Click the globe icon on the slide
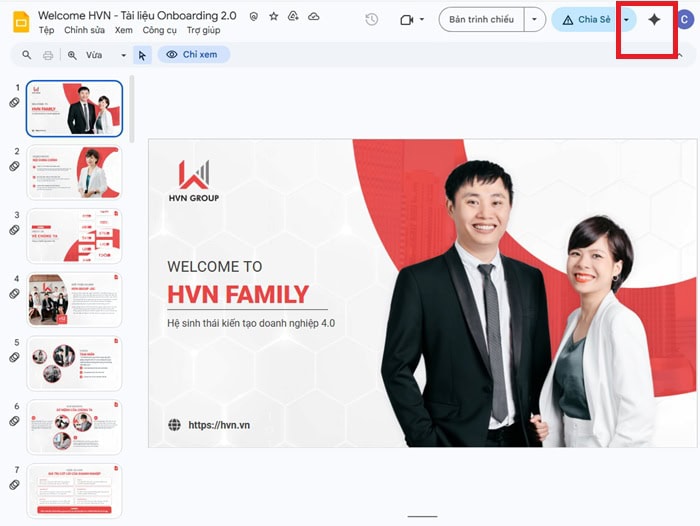This screenshot has width=700, height=526. pyautogui.click(x=175, y=425)
